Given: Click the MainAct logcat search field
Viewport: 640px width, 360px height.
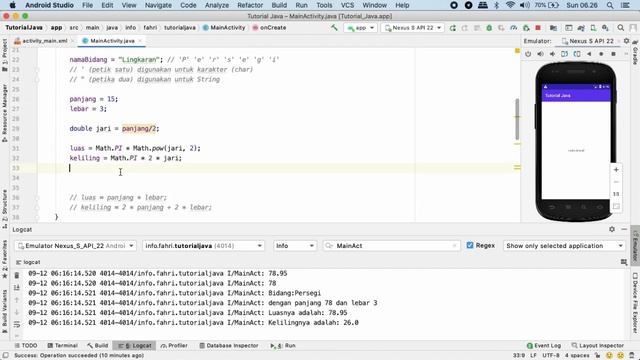Looking at the screenshot, I should click(391, 246).
